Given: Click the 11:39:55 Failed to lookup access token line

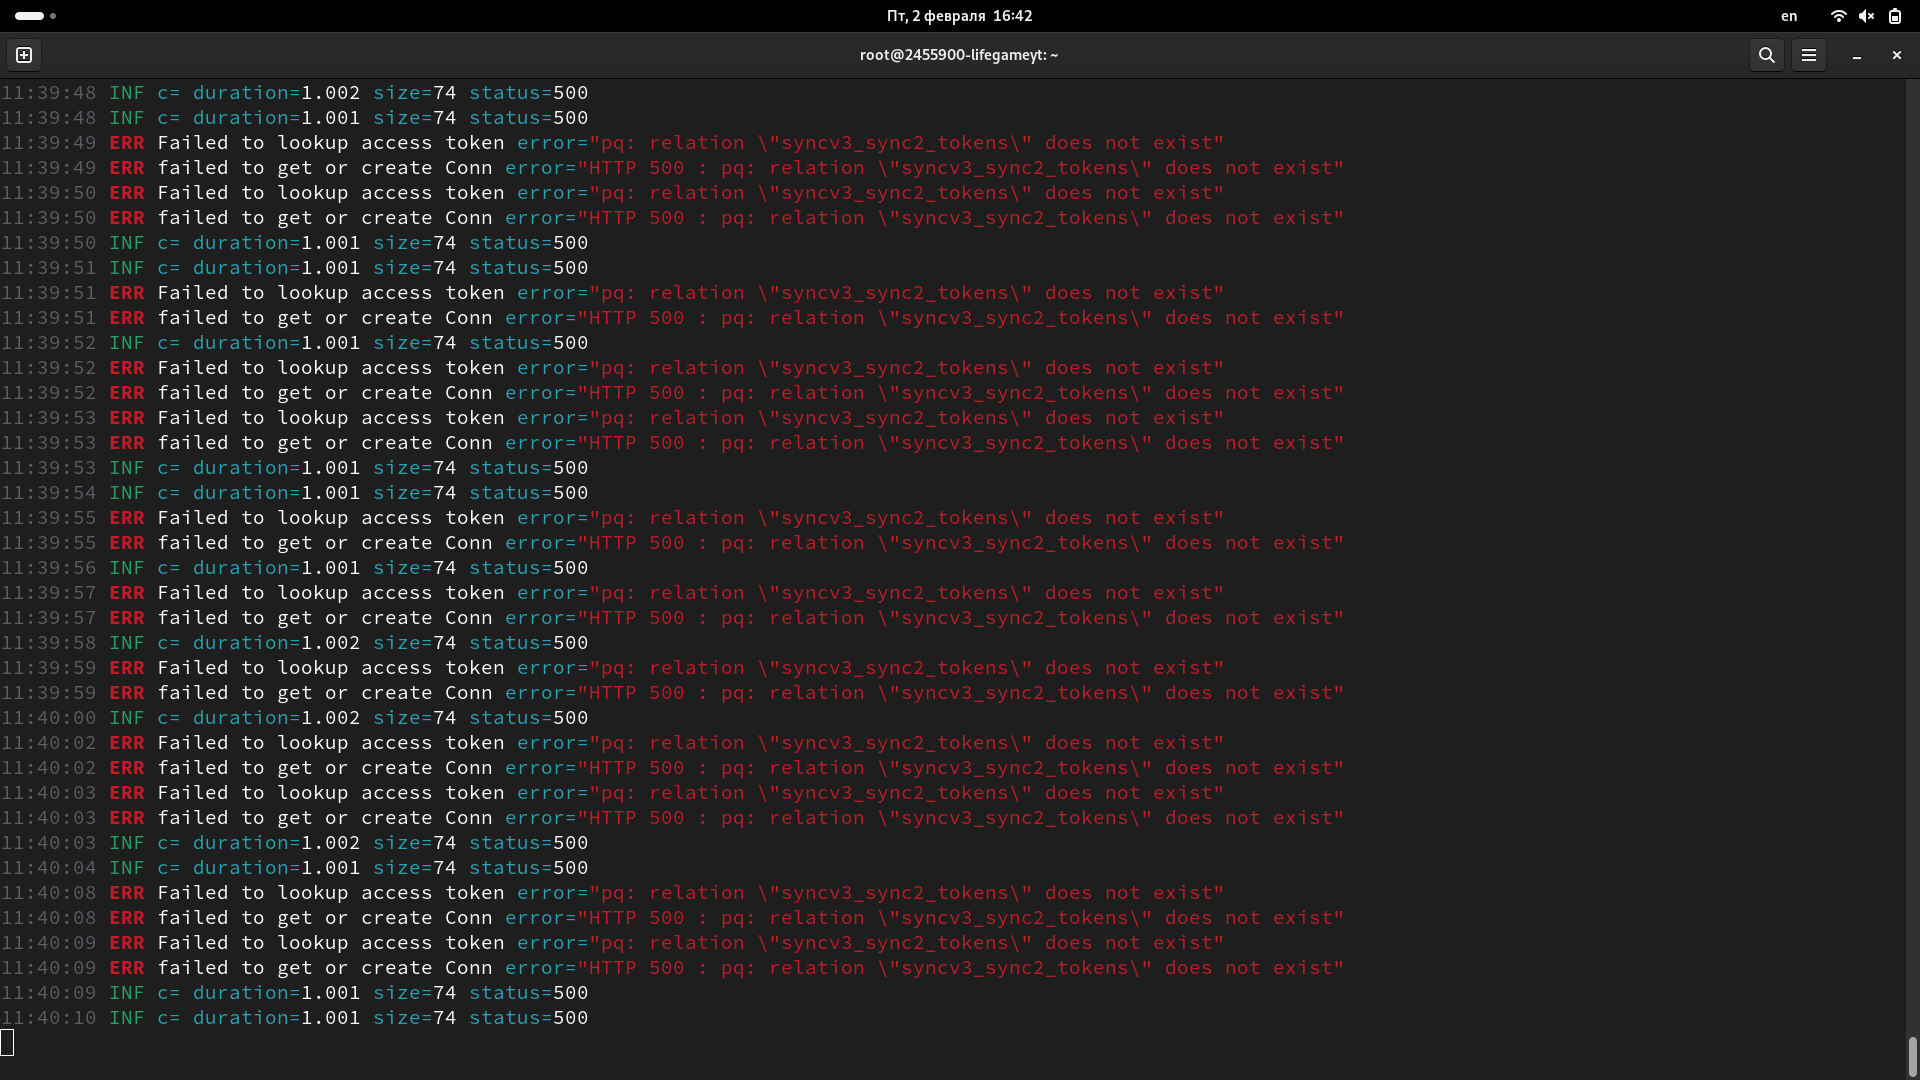Looking at the screenshot, I should pos(612,518).
